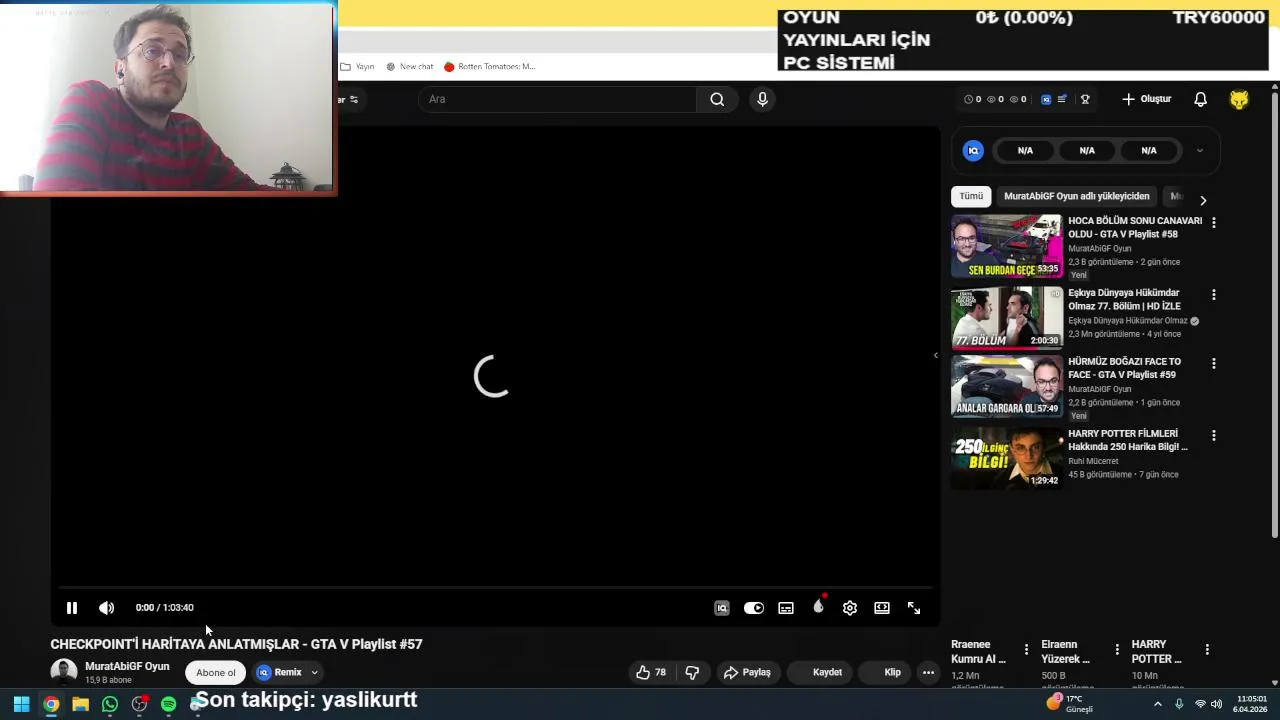Open the HARRY POTTER FİLMLERİ video thumbnail
Screen dimensions: 1280x720
point(1006,458)
